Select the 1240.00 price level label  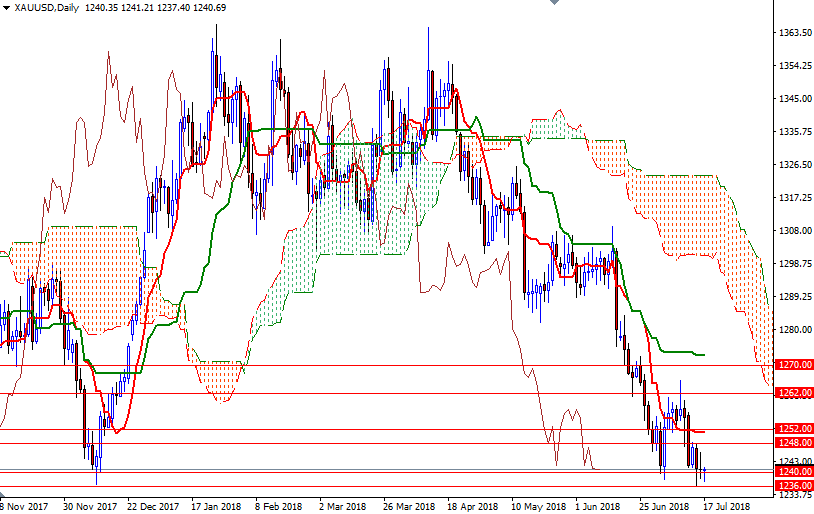coord(794,471)
